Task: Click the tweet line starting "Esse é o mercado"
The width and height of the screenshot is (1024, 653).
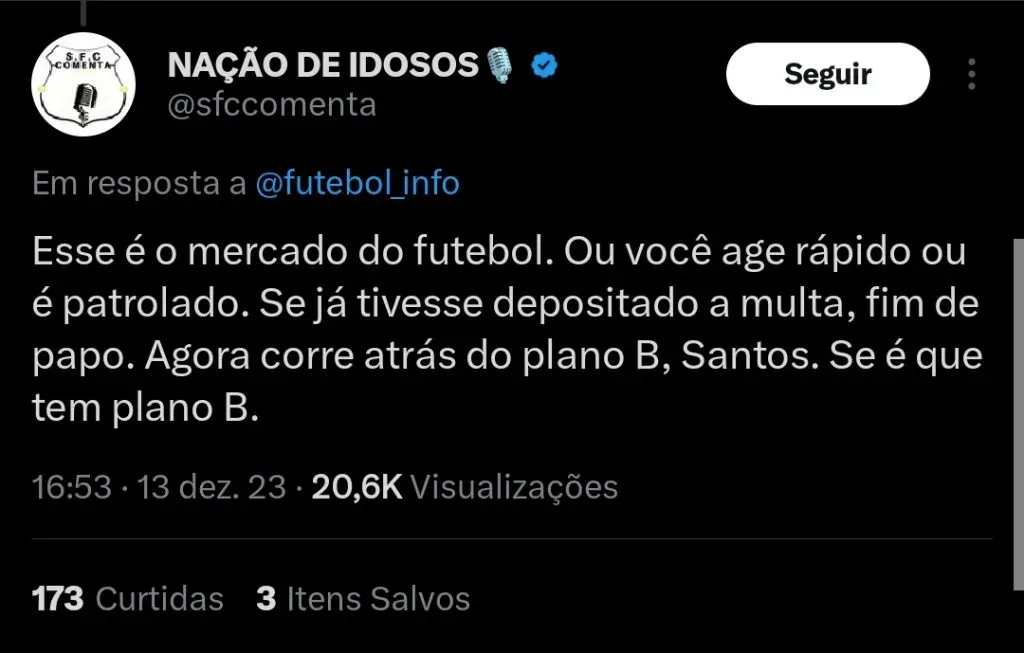Action: (x=498, y=252)
